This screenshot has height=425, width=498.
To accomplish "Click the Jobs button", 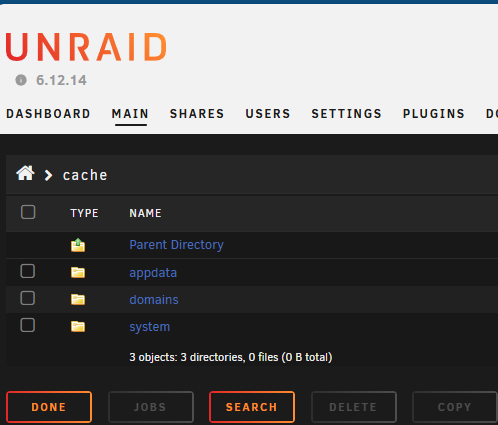I will 151,407.
